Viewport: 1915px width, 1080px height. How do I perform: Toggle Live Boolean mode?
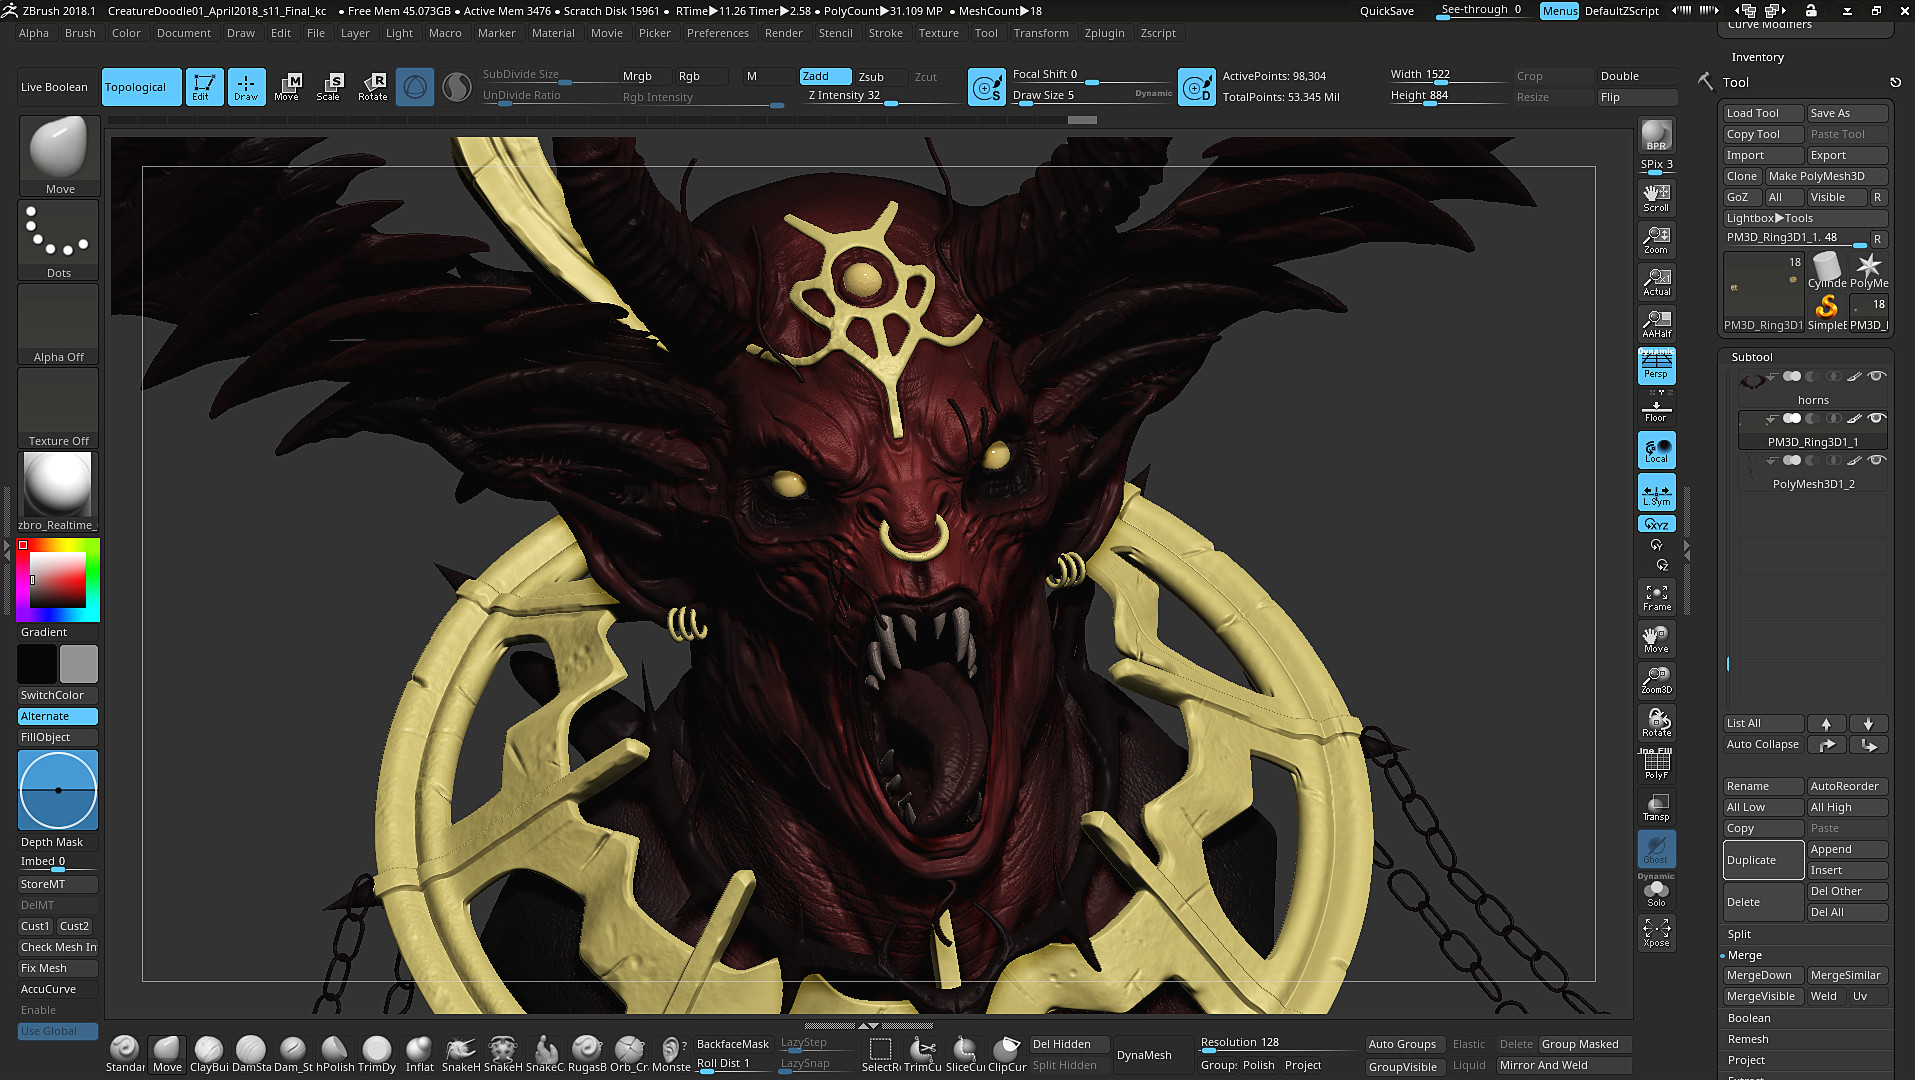[x=54, y=87]
